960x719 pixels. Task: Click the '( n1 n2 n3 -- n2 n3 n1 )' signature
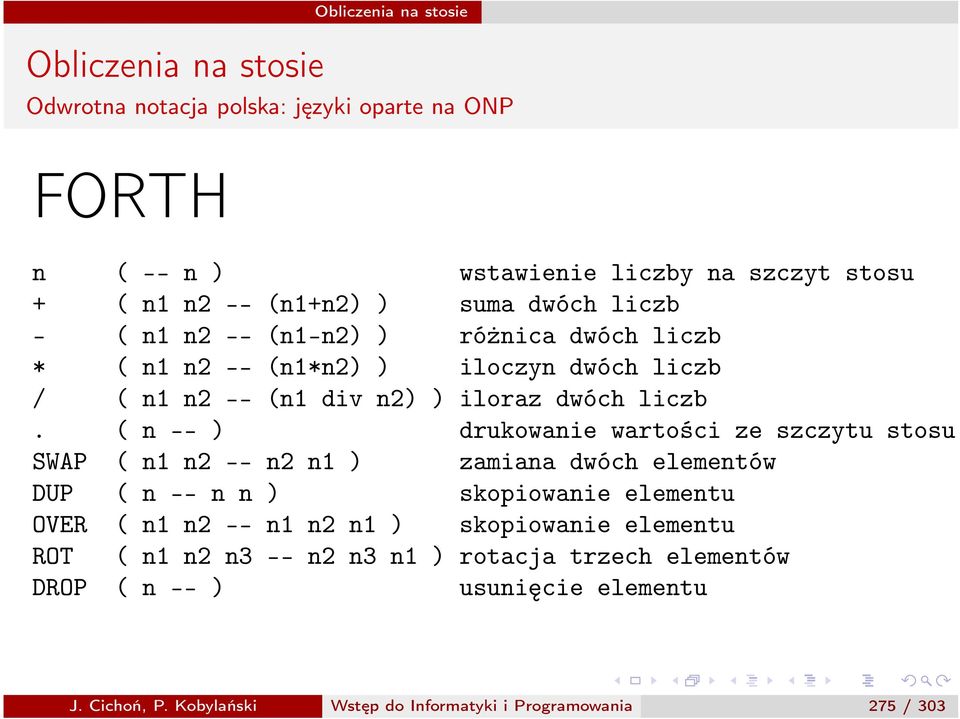(280, 556)
